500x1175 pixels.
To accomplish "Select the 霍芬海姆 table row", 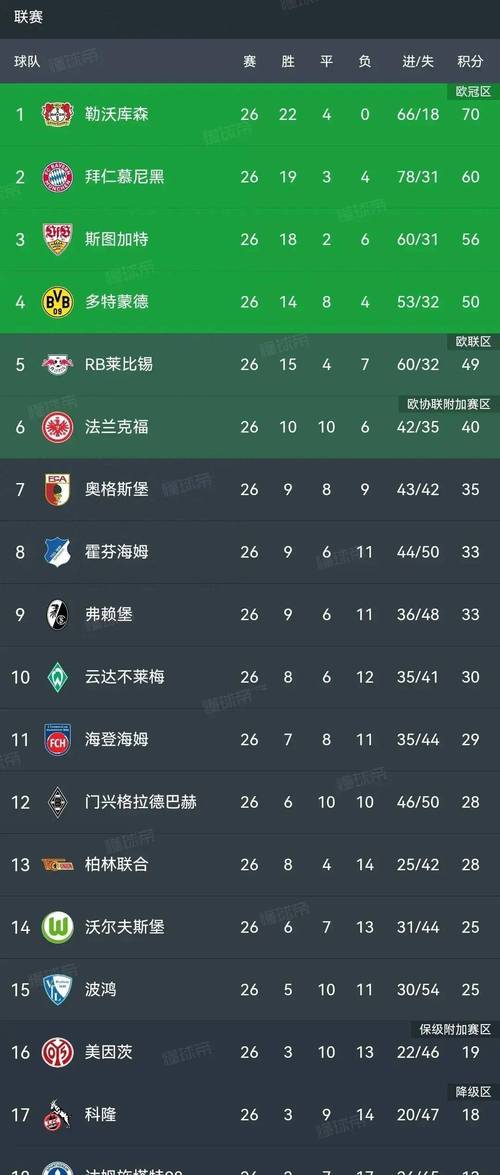I will pyautogui.click(x=250, y=552).
